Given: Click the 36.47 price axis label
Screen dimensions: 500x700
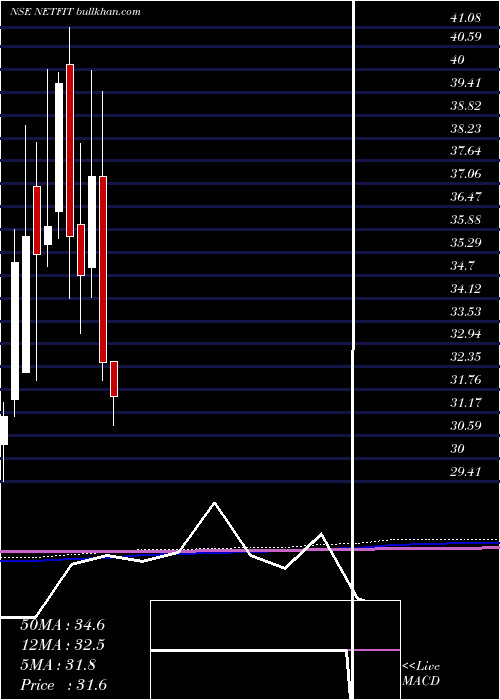Looking at the screenshot, I should [x=465, y=196].
